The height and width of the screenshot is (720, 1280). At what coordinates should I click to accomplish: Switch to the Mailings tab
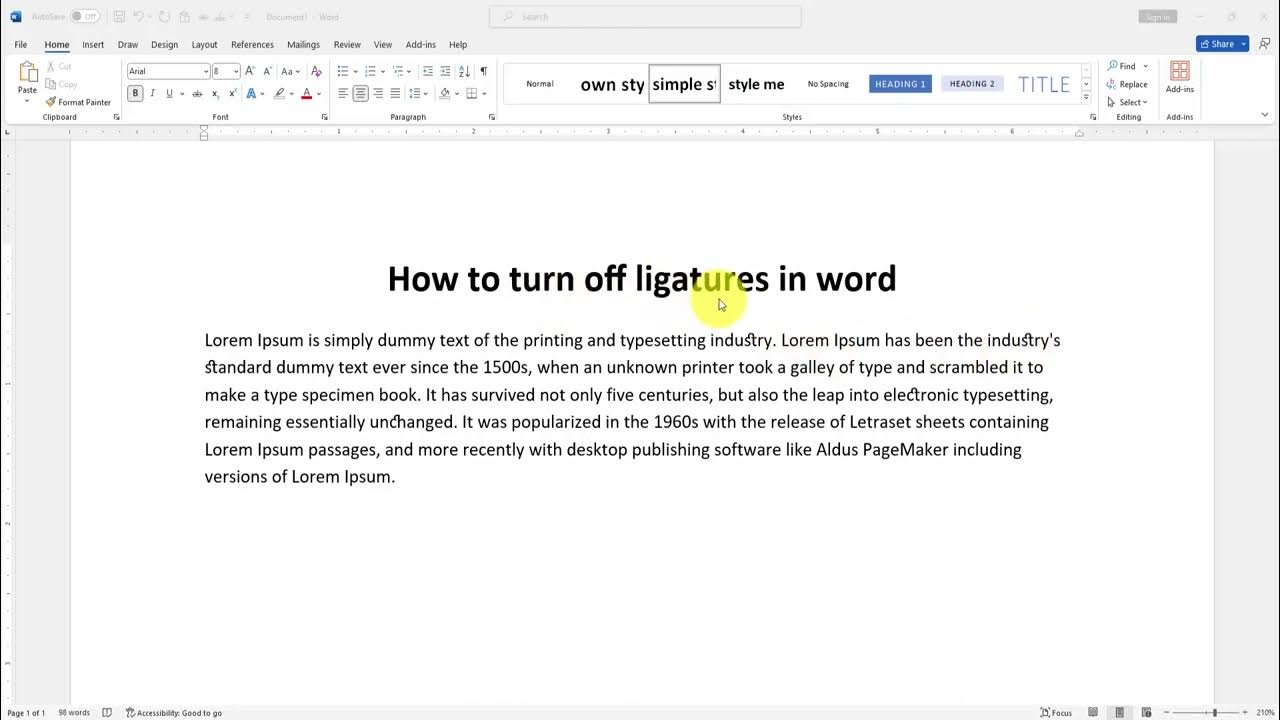coord(303,45)
